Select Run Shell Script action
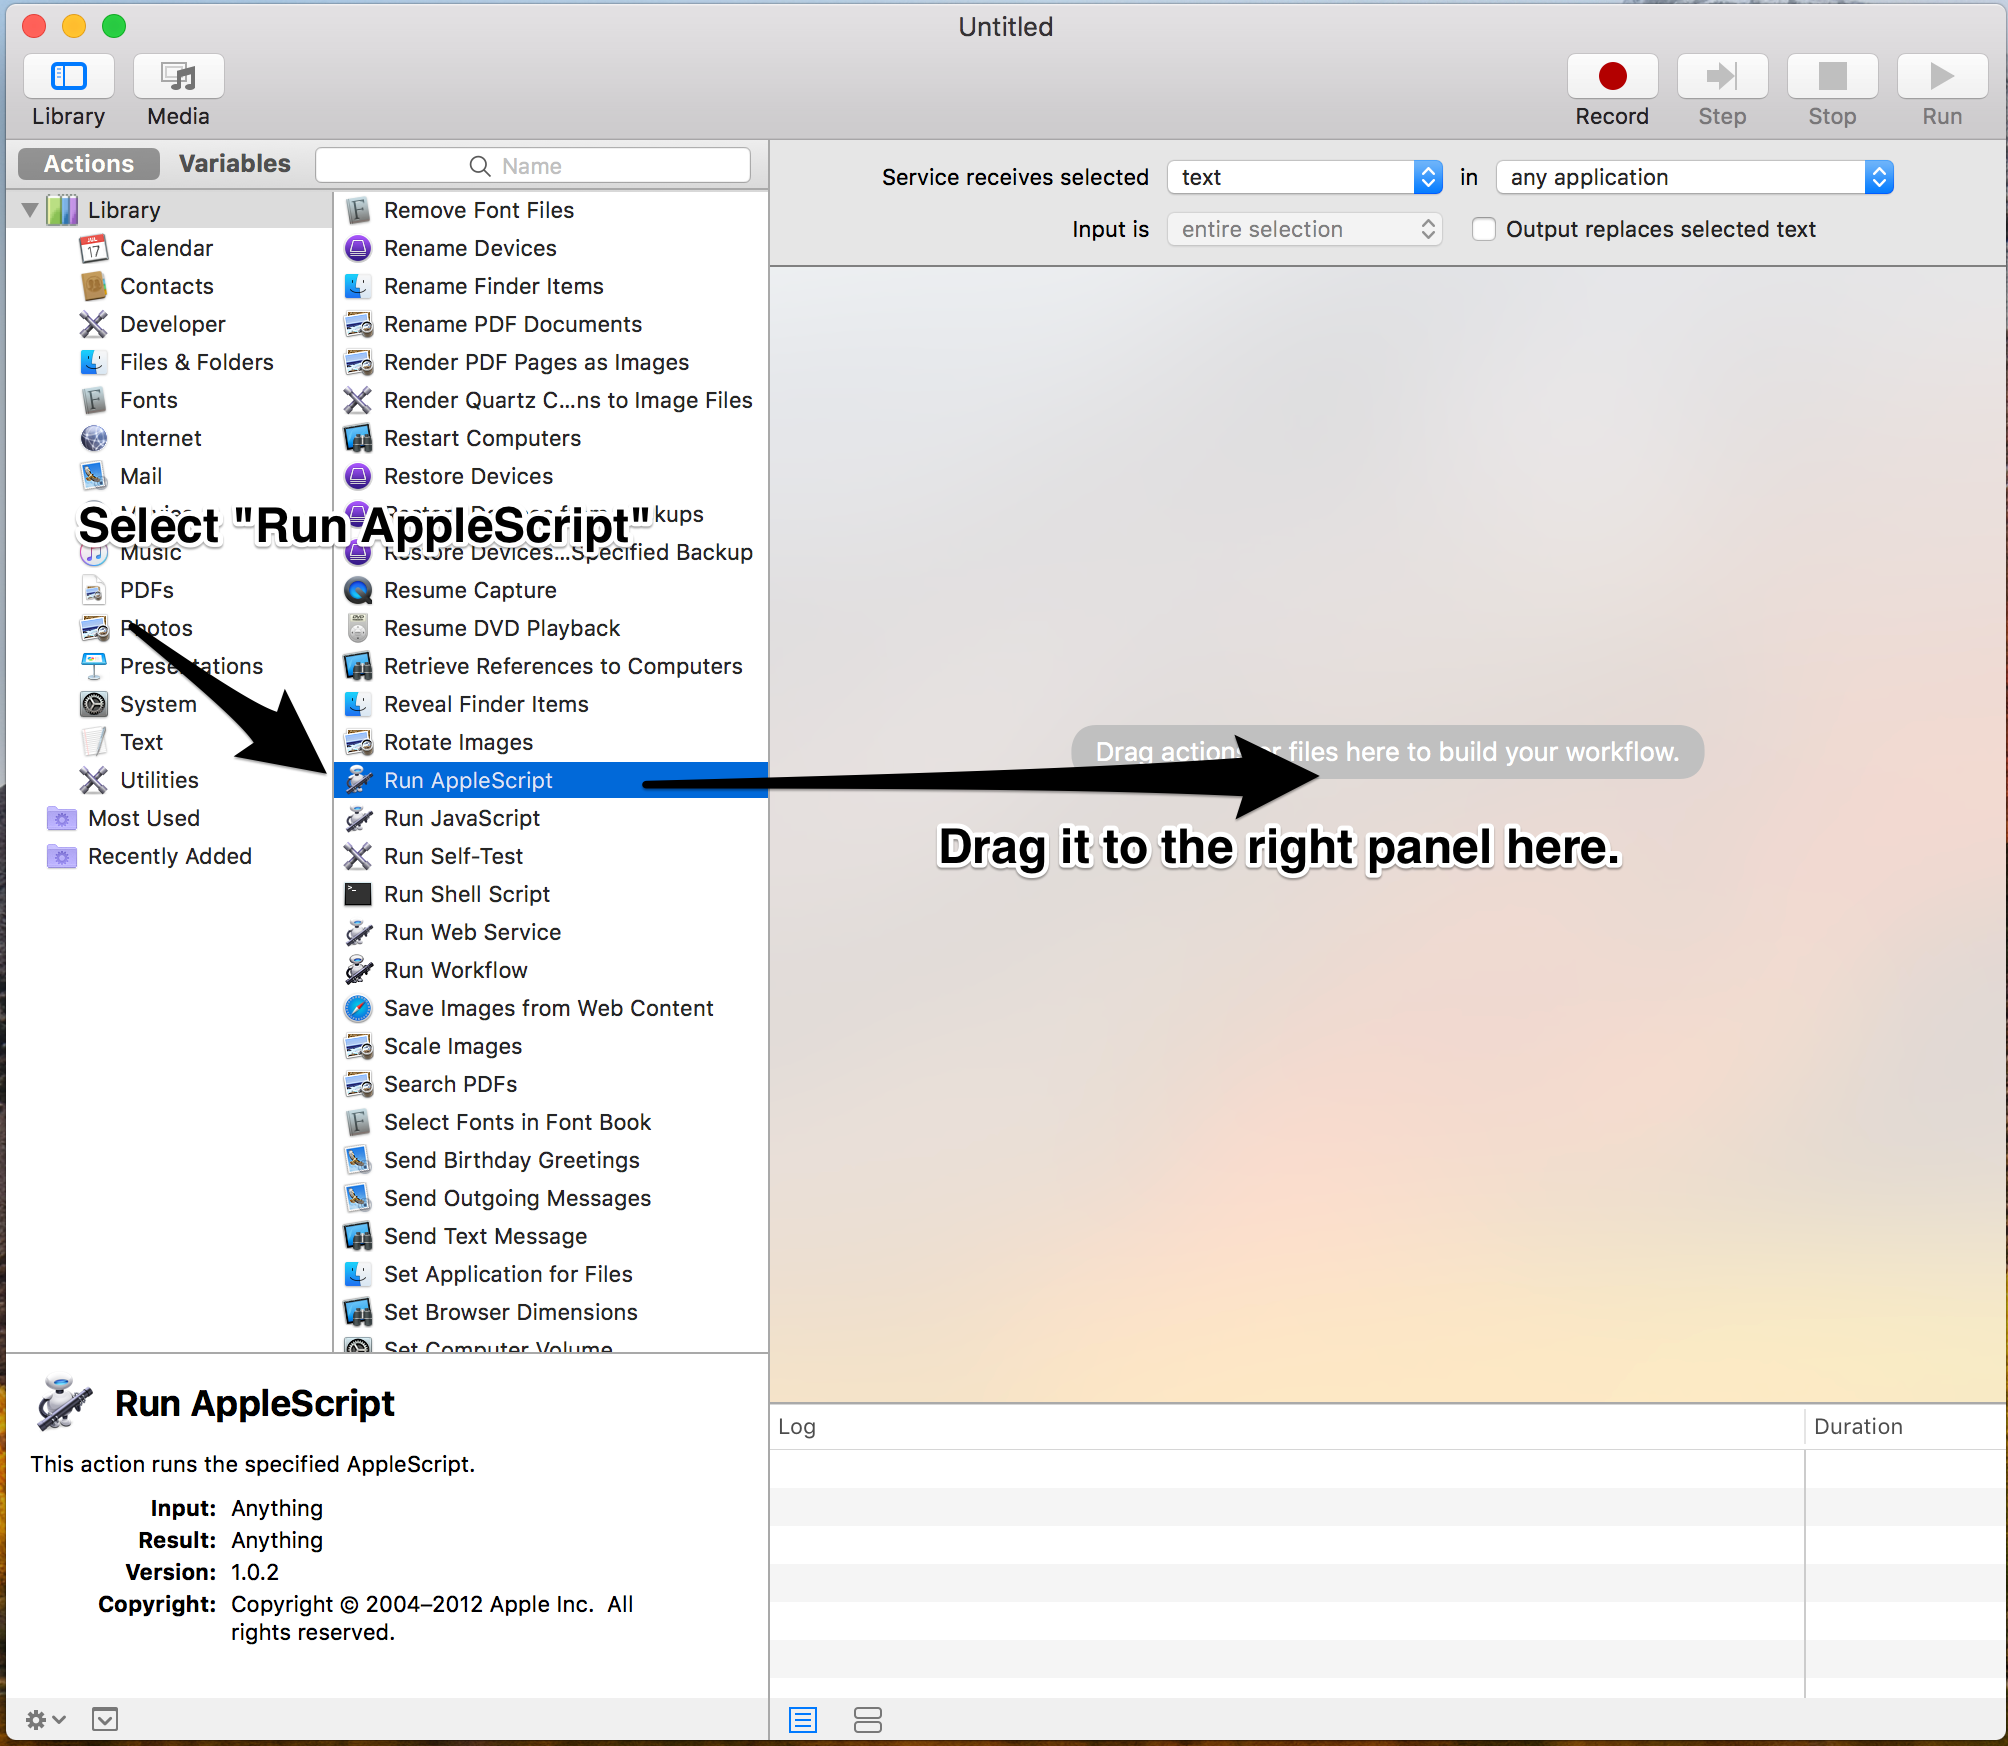 [x=466, y=894]
